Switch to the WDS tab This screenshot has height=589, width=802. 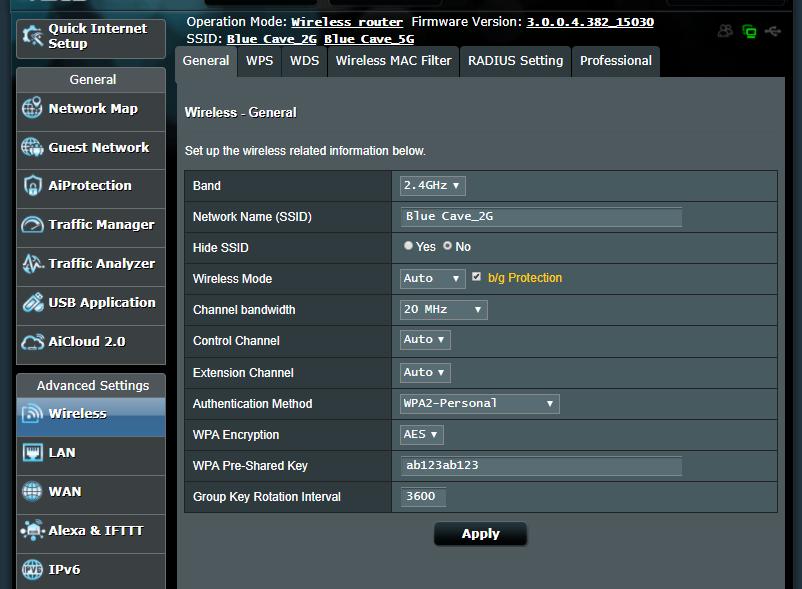[304, 61]
